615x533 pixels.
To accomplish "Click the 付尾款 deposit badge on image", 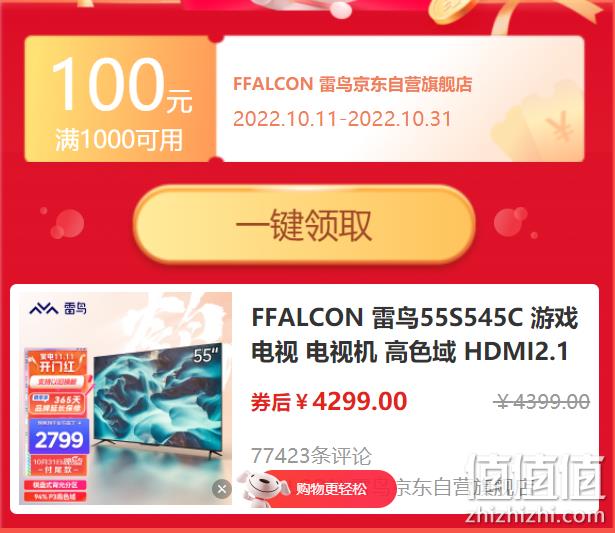I will point(58,466).
